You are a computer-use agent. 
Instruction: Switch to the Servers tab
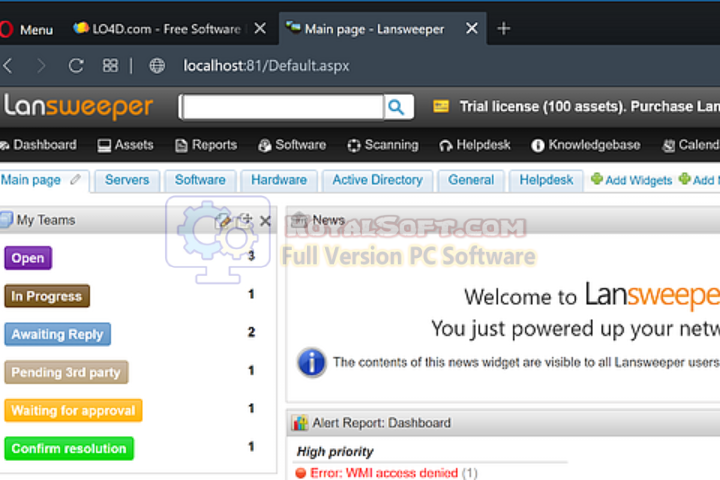pyautogui.click(x=127, y=180)
